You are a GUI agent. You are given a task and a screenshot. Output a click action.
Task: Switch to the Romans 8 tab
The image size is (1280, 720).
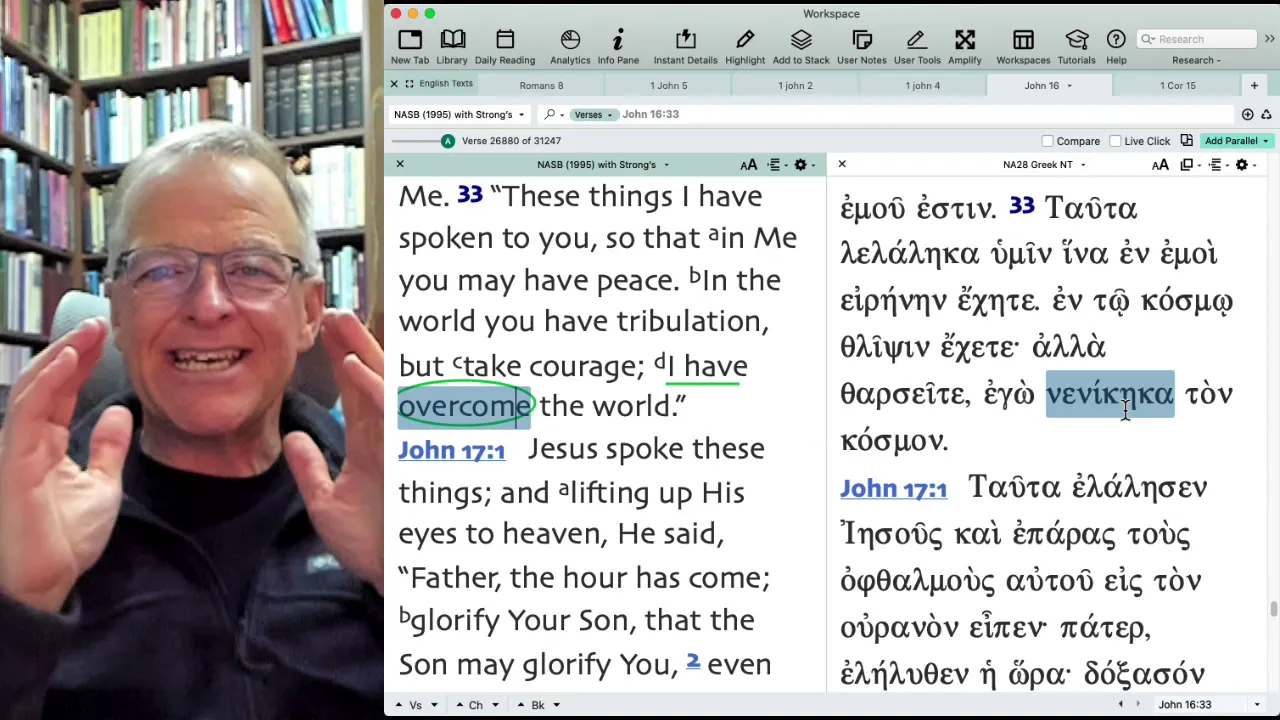[541, 86]
